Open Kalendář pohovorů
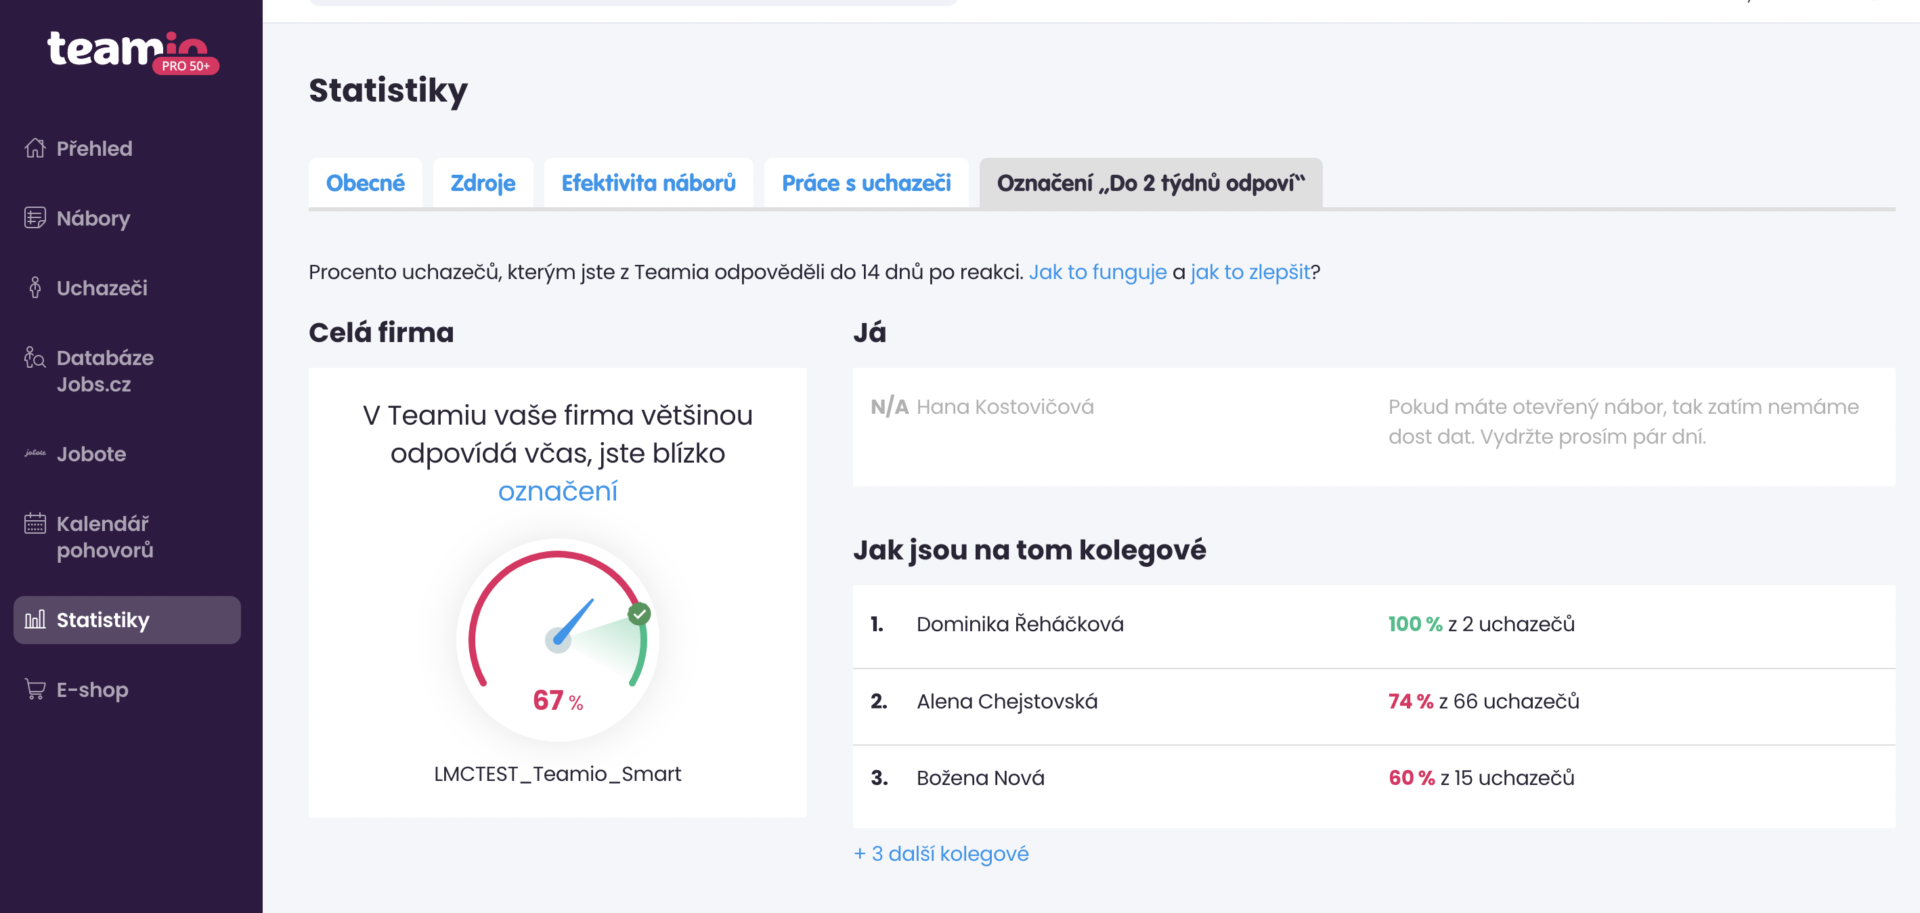The height and width of the screenshot is (913, 1920). pyautogui.click(x=103, y=536)
